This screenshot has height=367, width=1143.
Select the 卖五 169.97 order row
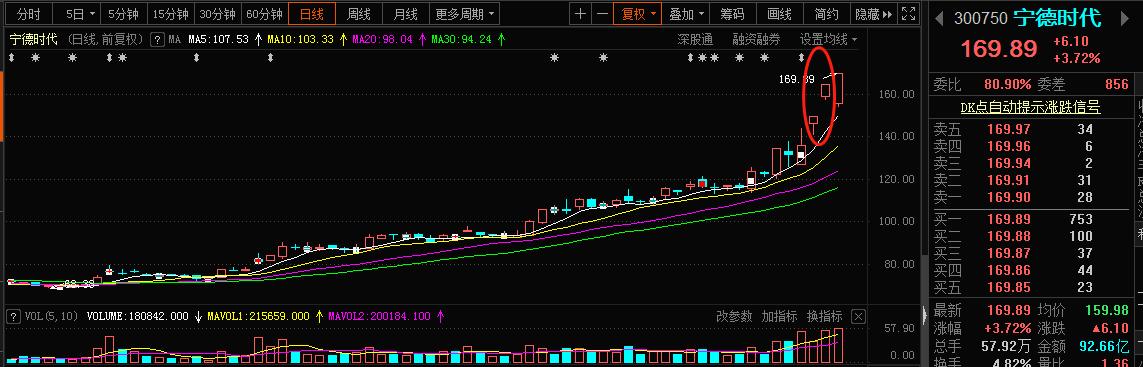tap(1031, 129)
